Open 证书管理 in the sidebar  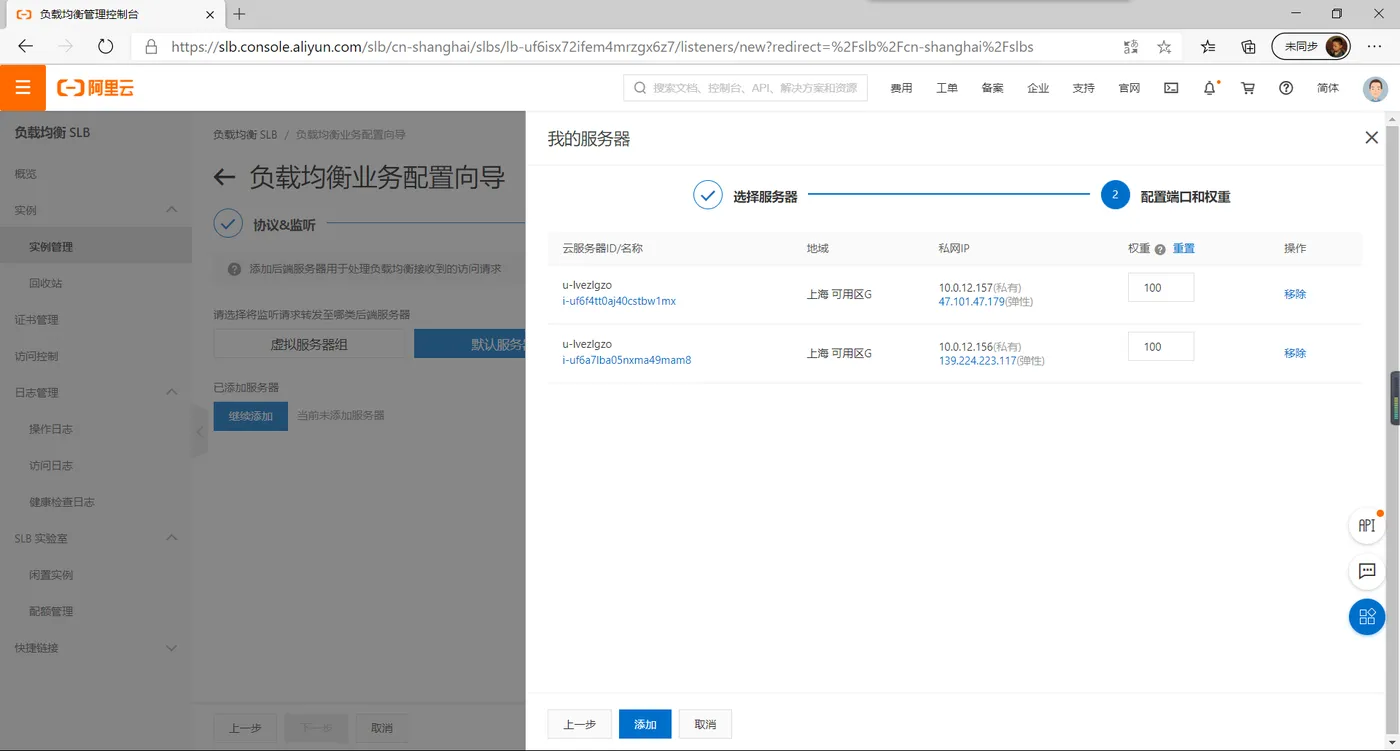[x=36, y=319]
